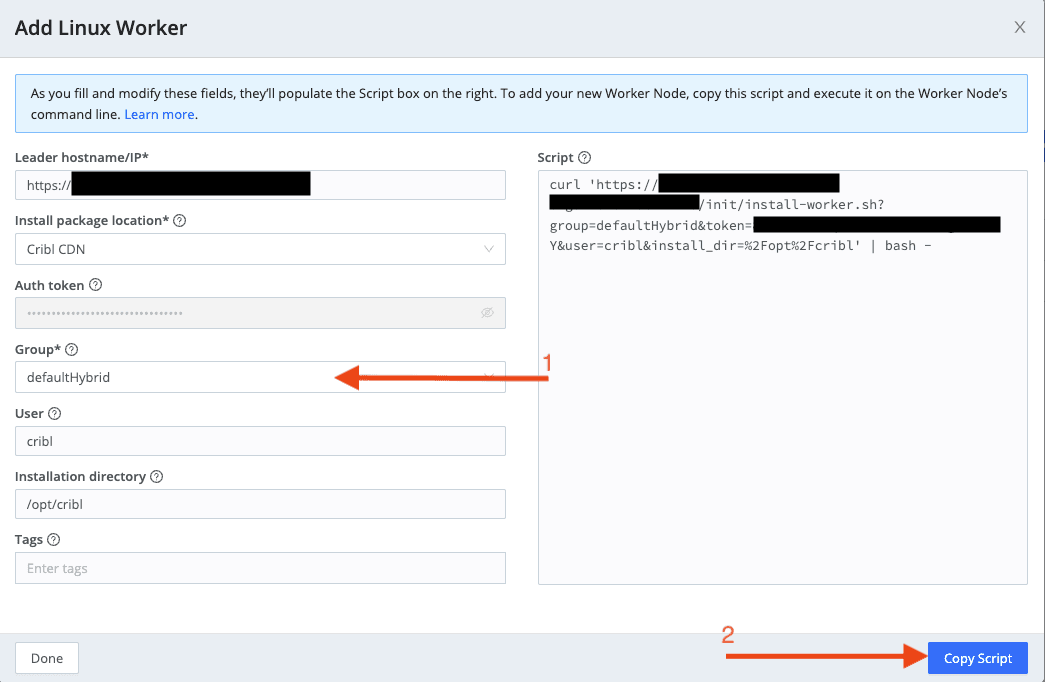This screenshot has height=682, width=1045.
Task: Toggle Auth token visibility eye icon
Action: pos(487,313)
